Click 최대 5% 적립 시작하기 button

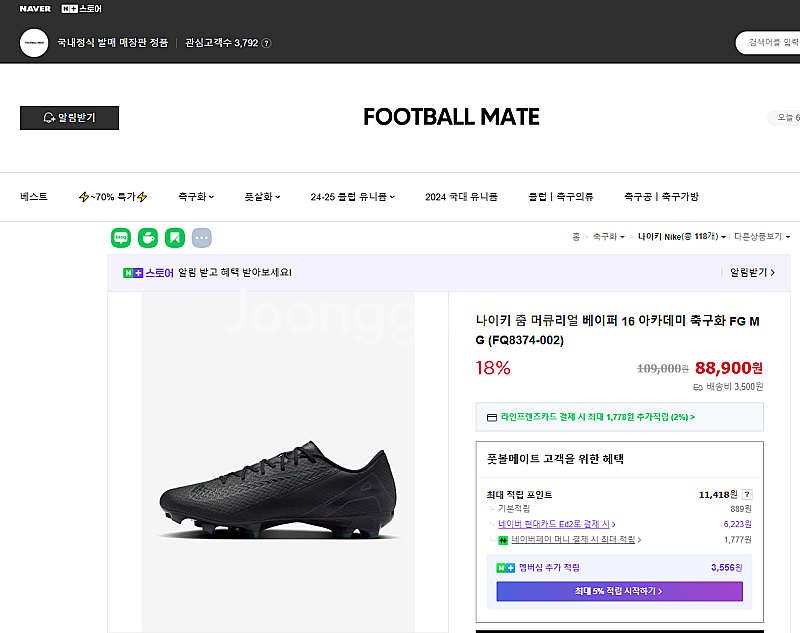pyautogui.click(x=619, y=591)
